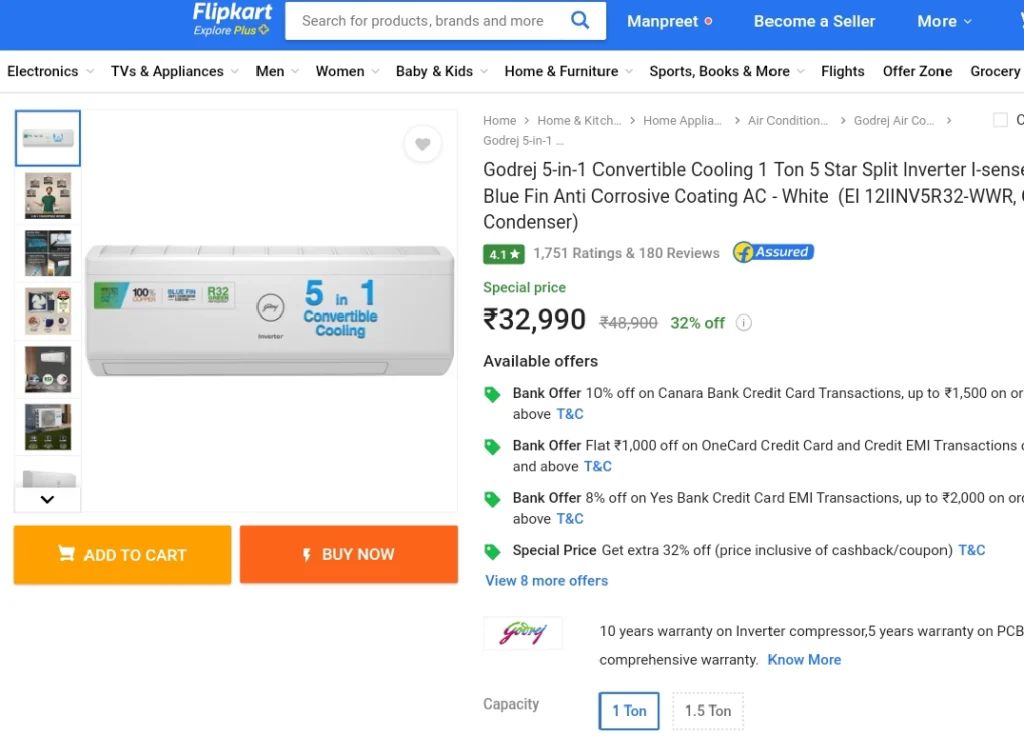Click the search magnifier icon
The image size is (1024, 736).
point(579,20)
